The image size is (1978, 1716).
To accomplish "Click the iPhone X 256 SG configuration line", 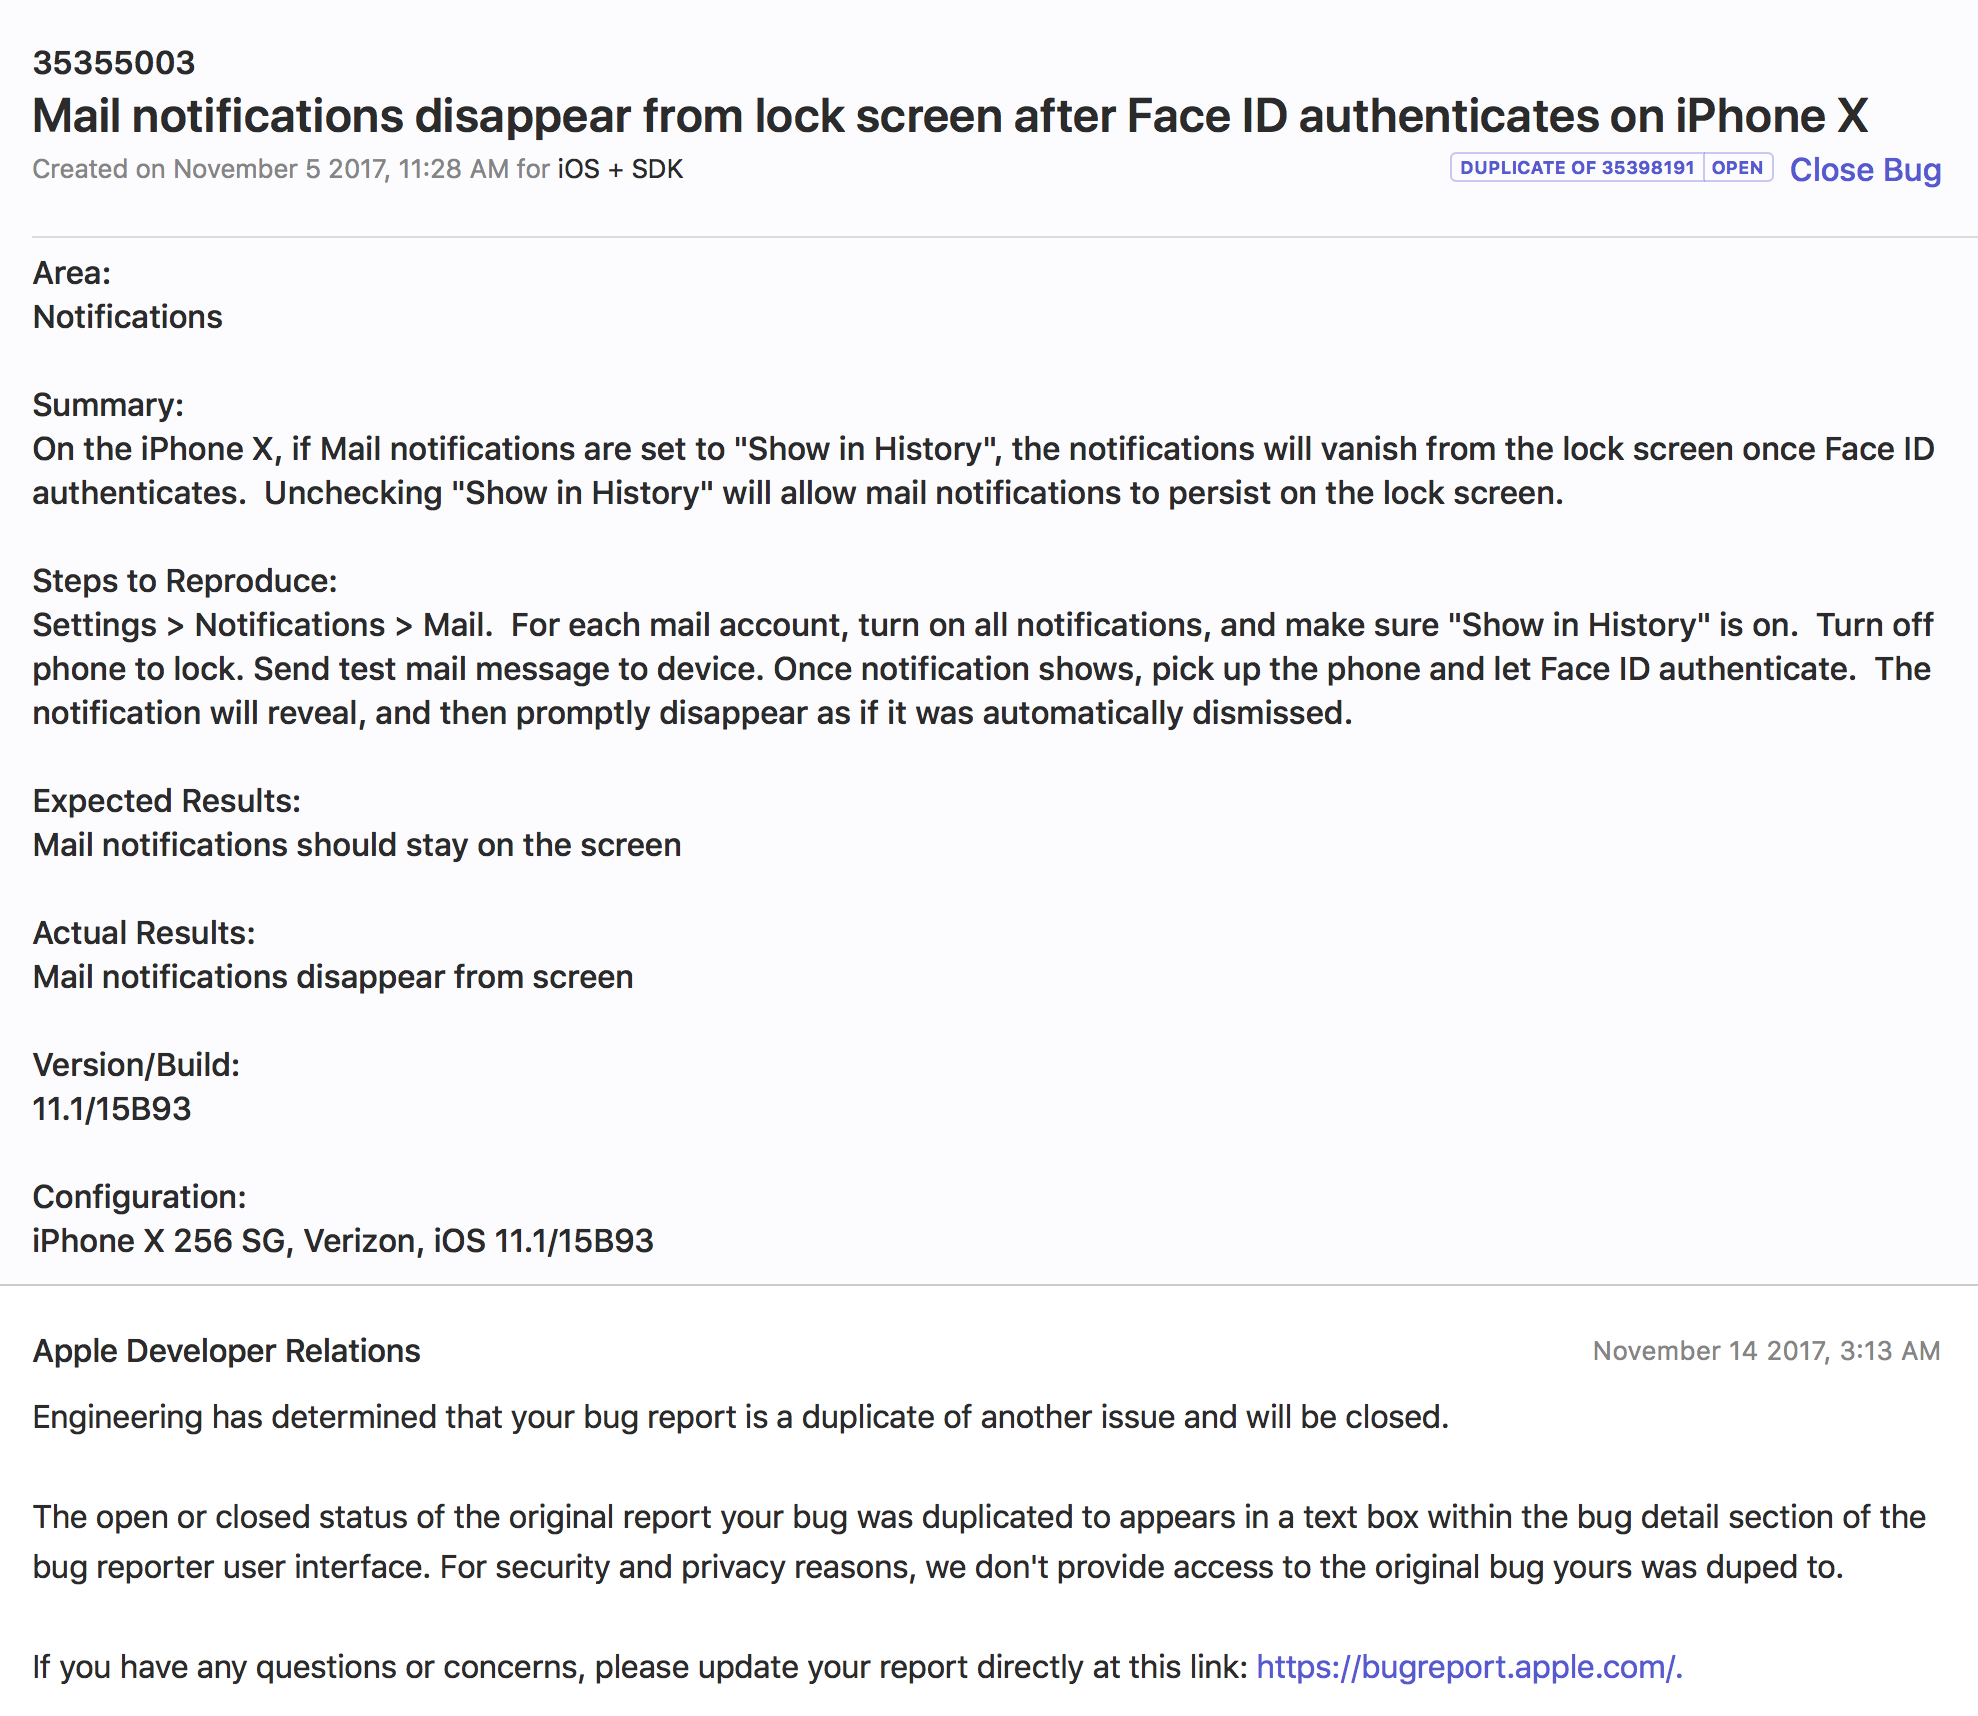I will pos(343,1241).
